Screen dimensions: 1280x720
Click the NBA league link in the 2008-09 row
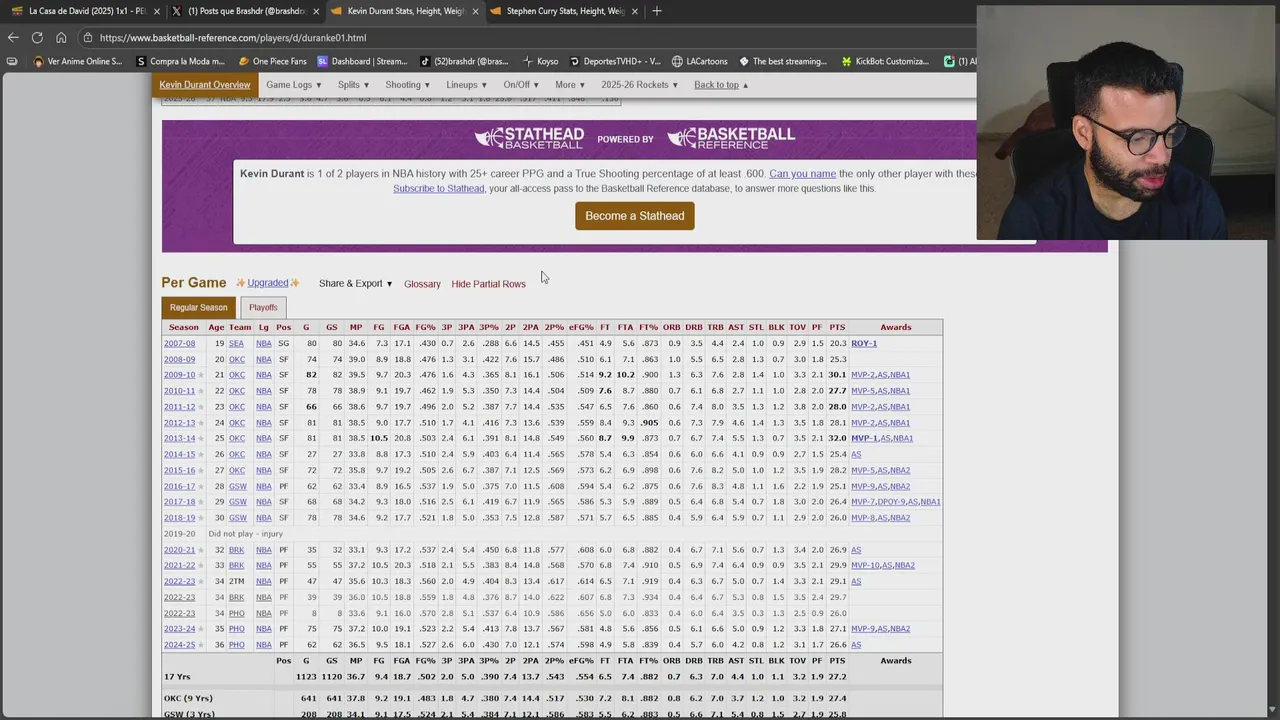coord(263,359)
